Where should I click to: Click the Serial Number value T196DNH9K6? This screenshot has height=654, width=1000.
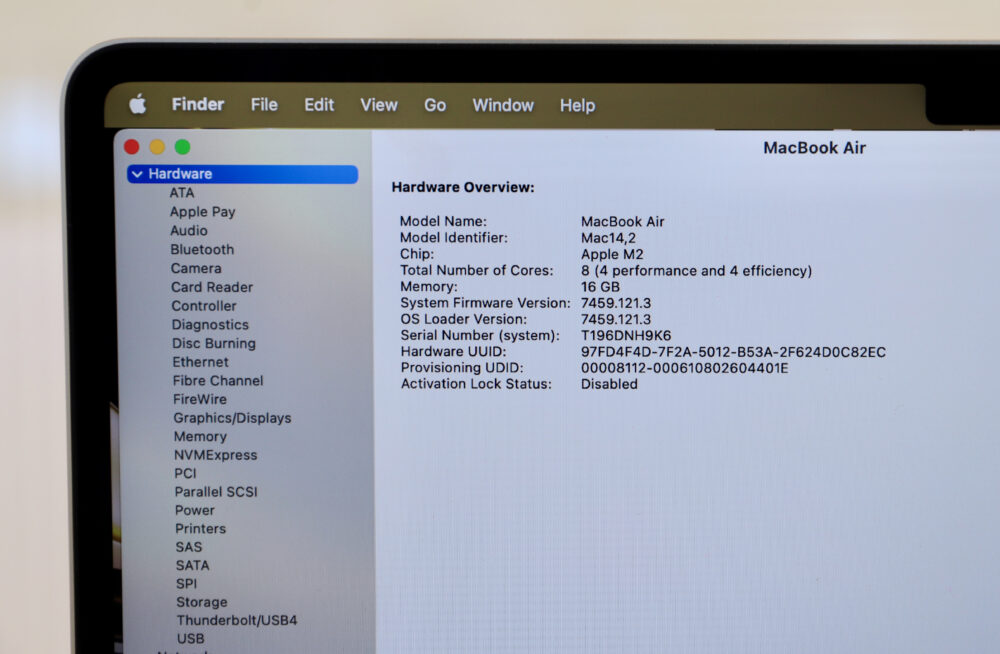[x=626, y=335]
